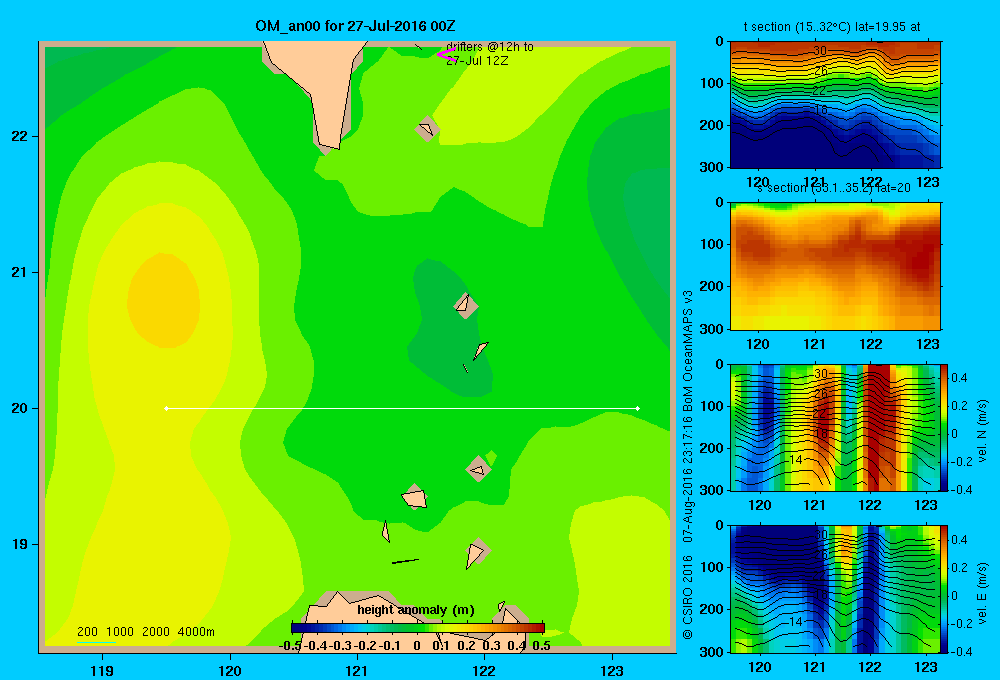This screenshot has height=680, width=1000.
Task: Click latitude label 21 on the main map
Action: click(20, 272)
